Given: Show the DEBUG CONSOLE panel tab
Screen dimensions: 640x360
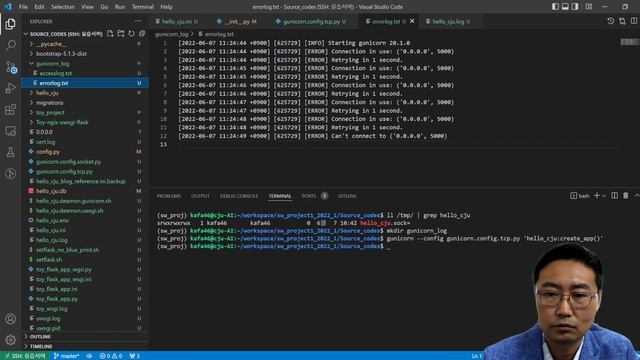Looking at the screenshot, I should tap(239, 196).
